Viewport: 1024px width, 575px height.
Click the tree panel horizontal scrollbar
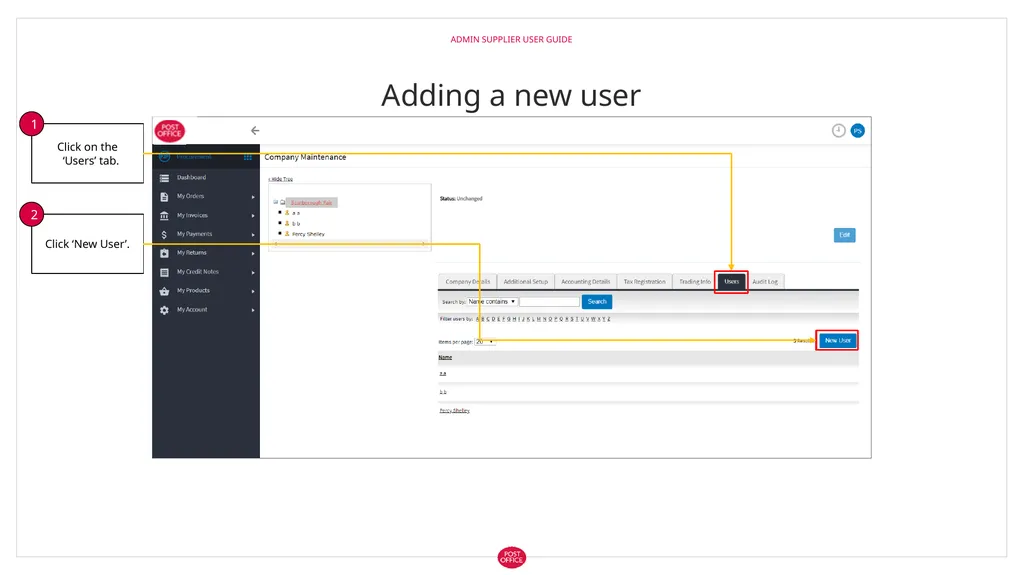[349, 244]
